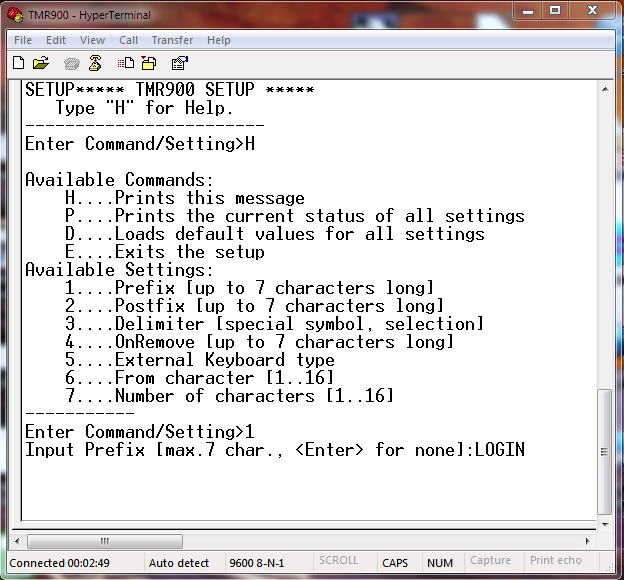Click the horizontal scrollbar thumb
This screenshot has width=624, height=580.
coord(105,541)
